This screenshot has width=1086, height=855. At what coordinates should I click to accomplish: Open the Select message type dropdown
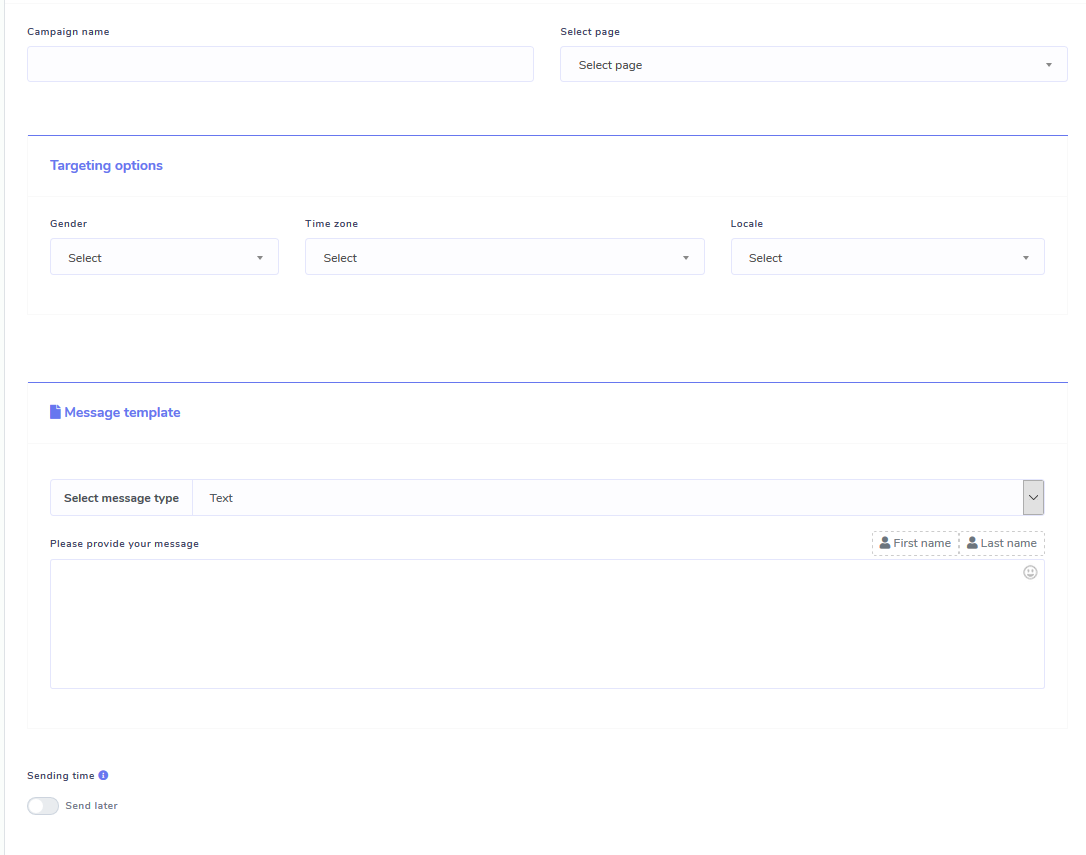pyautogui.click(x=618, y=497)
